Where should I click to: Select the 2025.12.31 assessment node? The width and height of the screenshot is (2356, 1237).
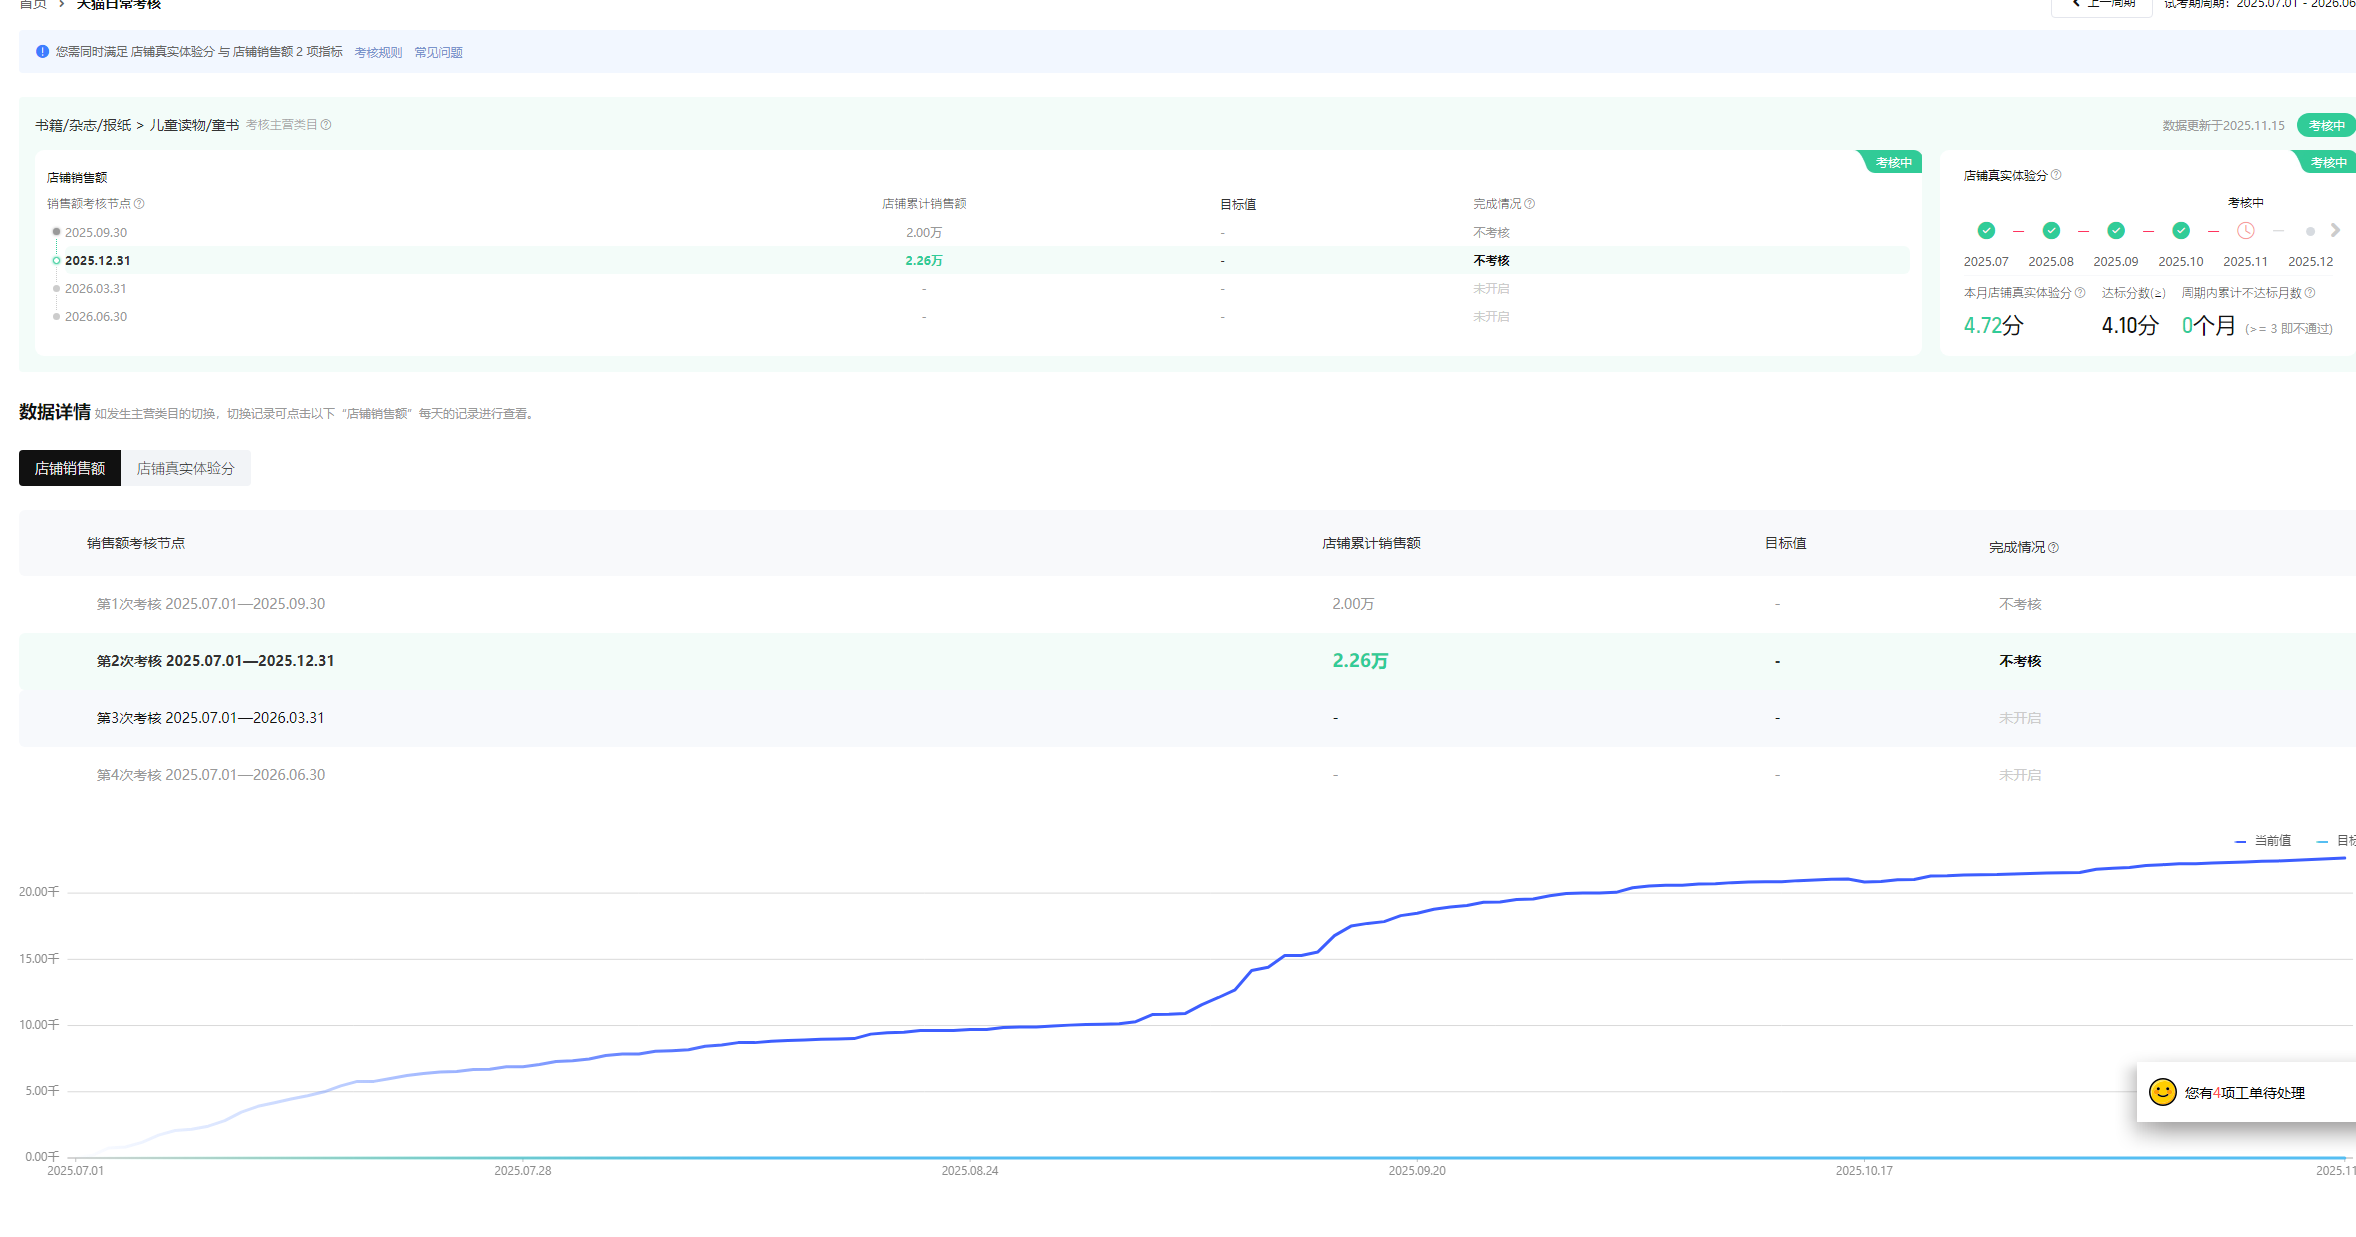[97, 261]
